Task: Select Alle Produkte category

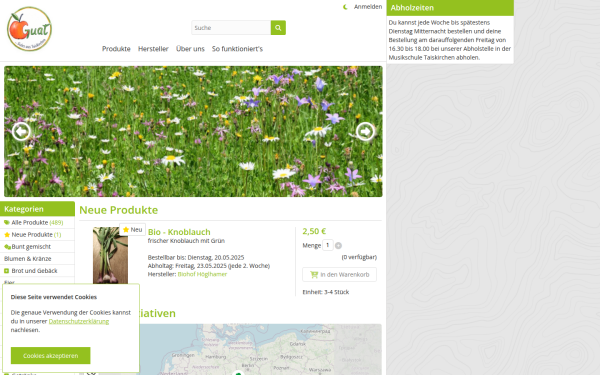Action: tap(37, 222)
